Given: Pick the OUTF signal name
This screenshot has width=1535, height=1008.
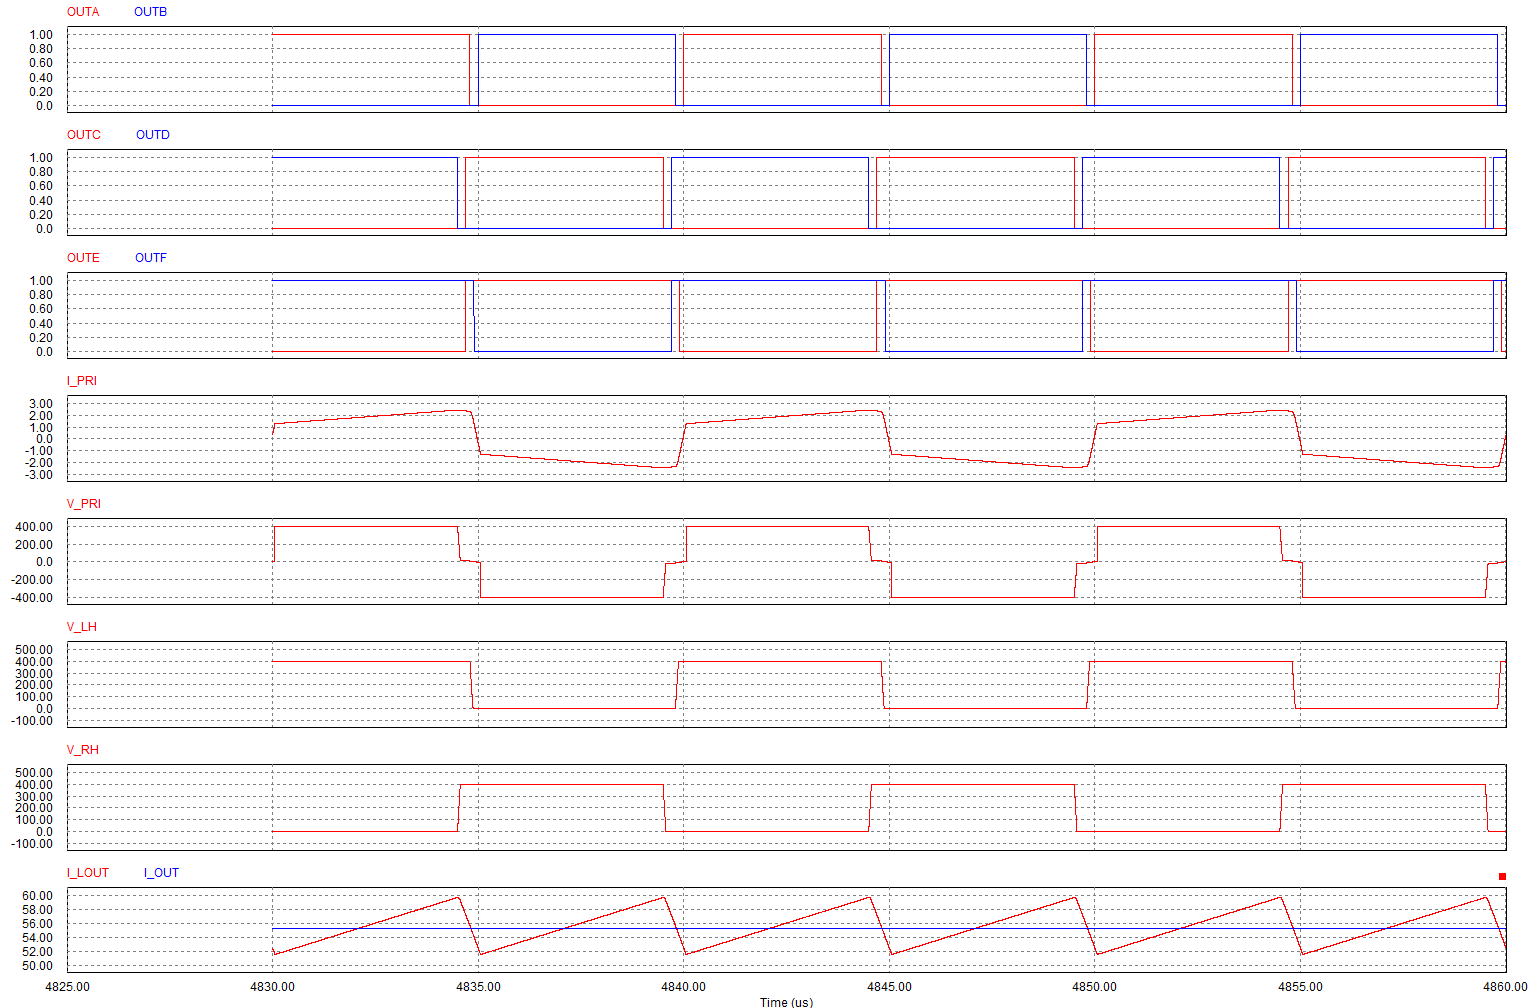Looking at the screenshot, I should (x=151, y=258).
